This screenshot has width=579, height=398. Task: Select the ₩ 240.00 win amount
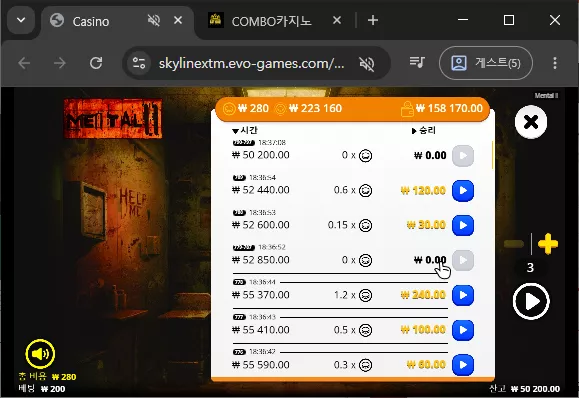tap(423, 295)
